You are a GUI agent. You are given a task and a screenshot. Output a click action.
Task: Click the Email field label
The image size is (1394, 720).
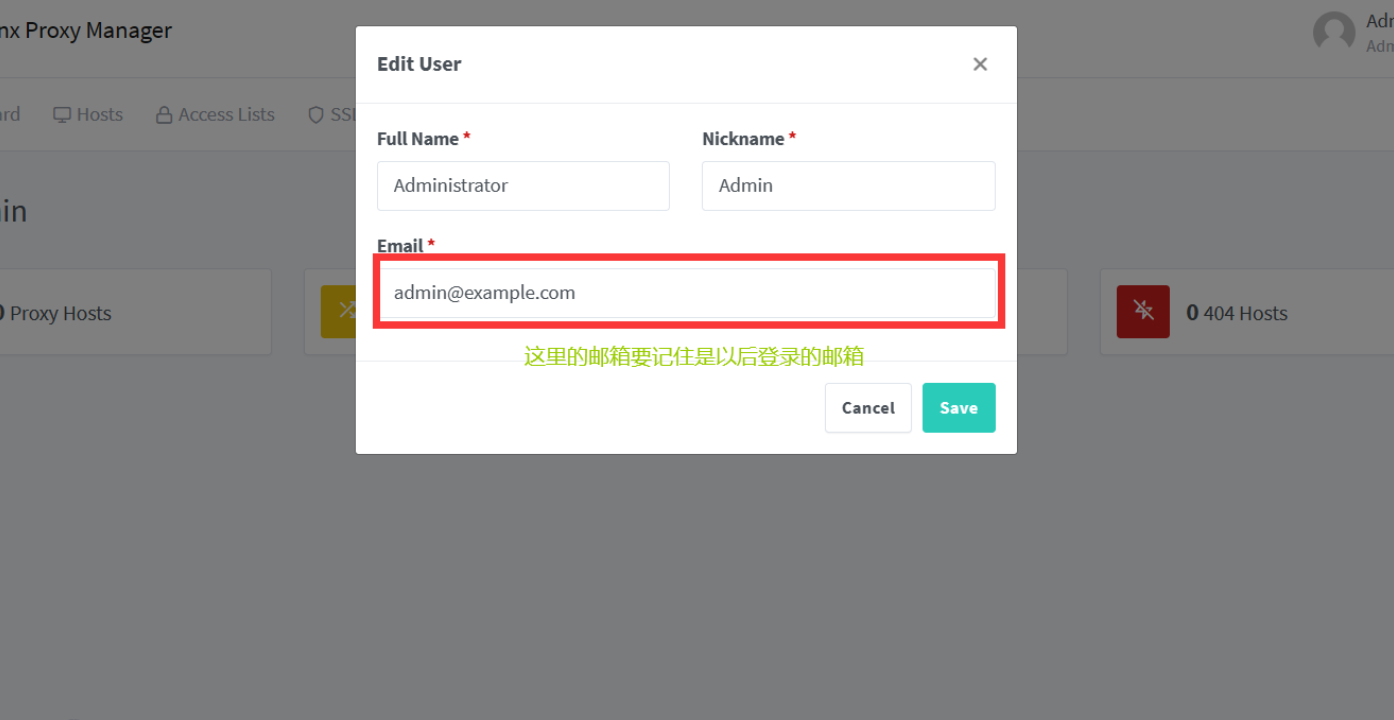click(401, 246)
